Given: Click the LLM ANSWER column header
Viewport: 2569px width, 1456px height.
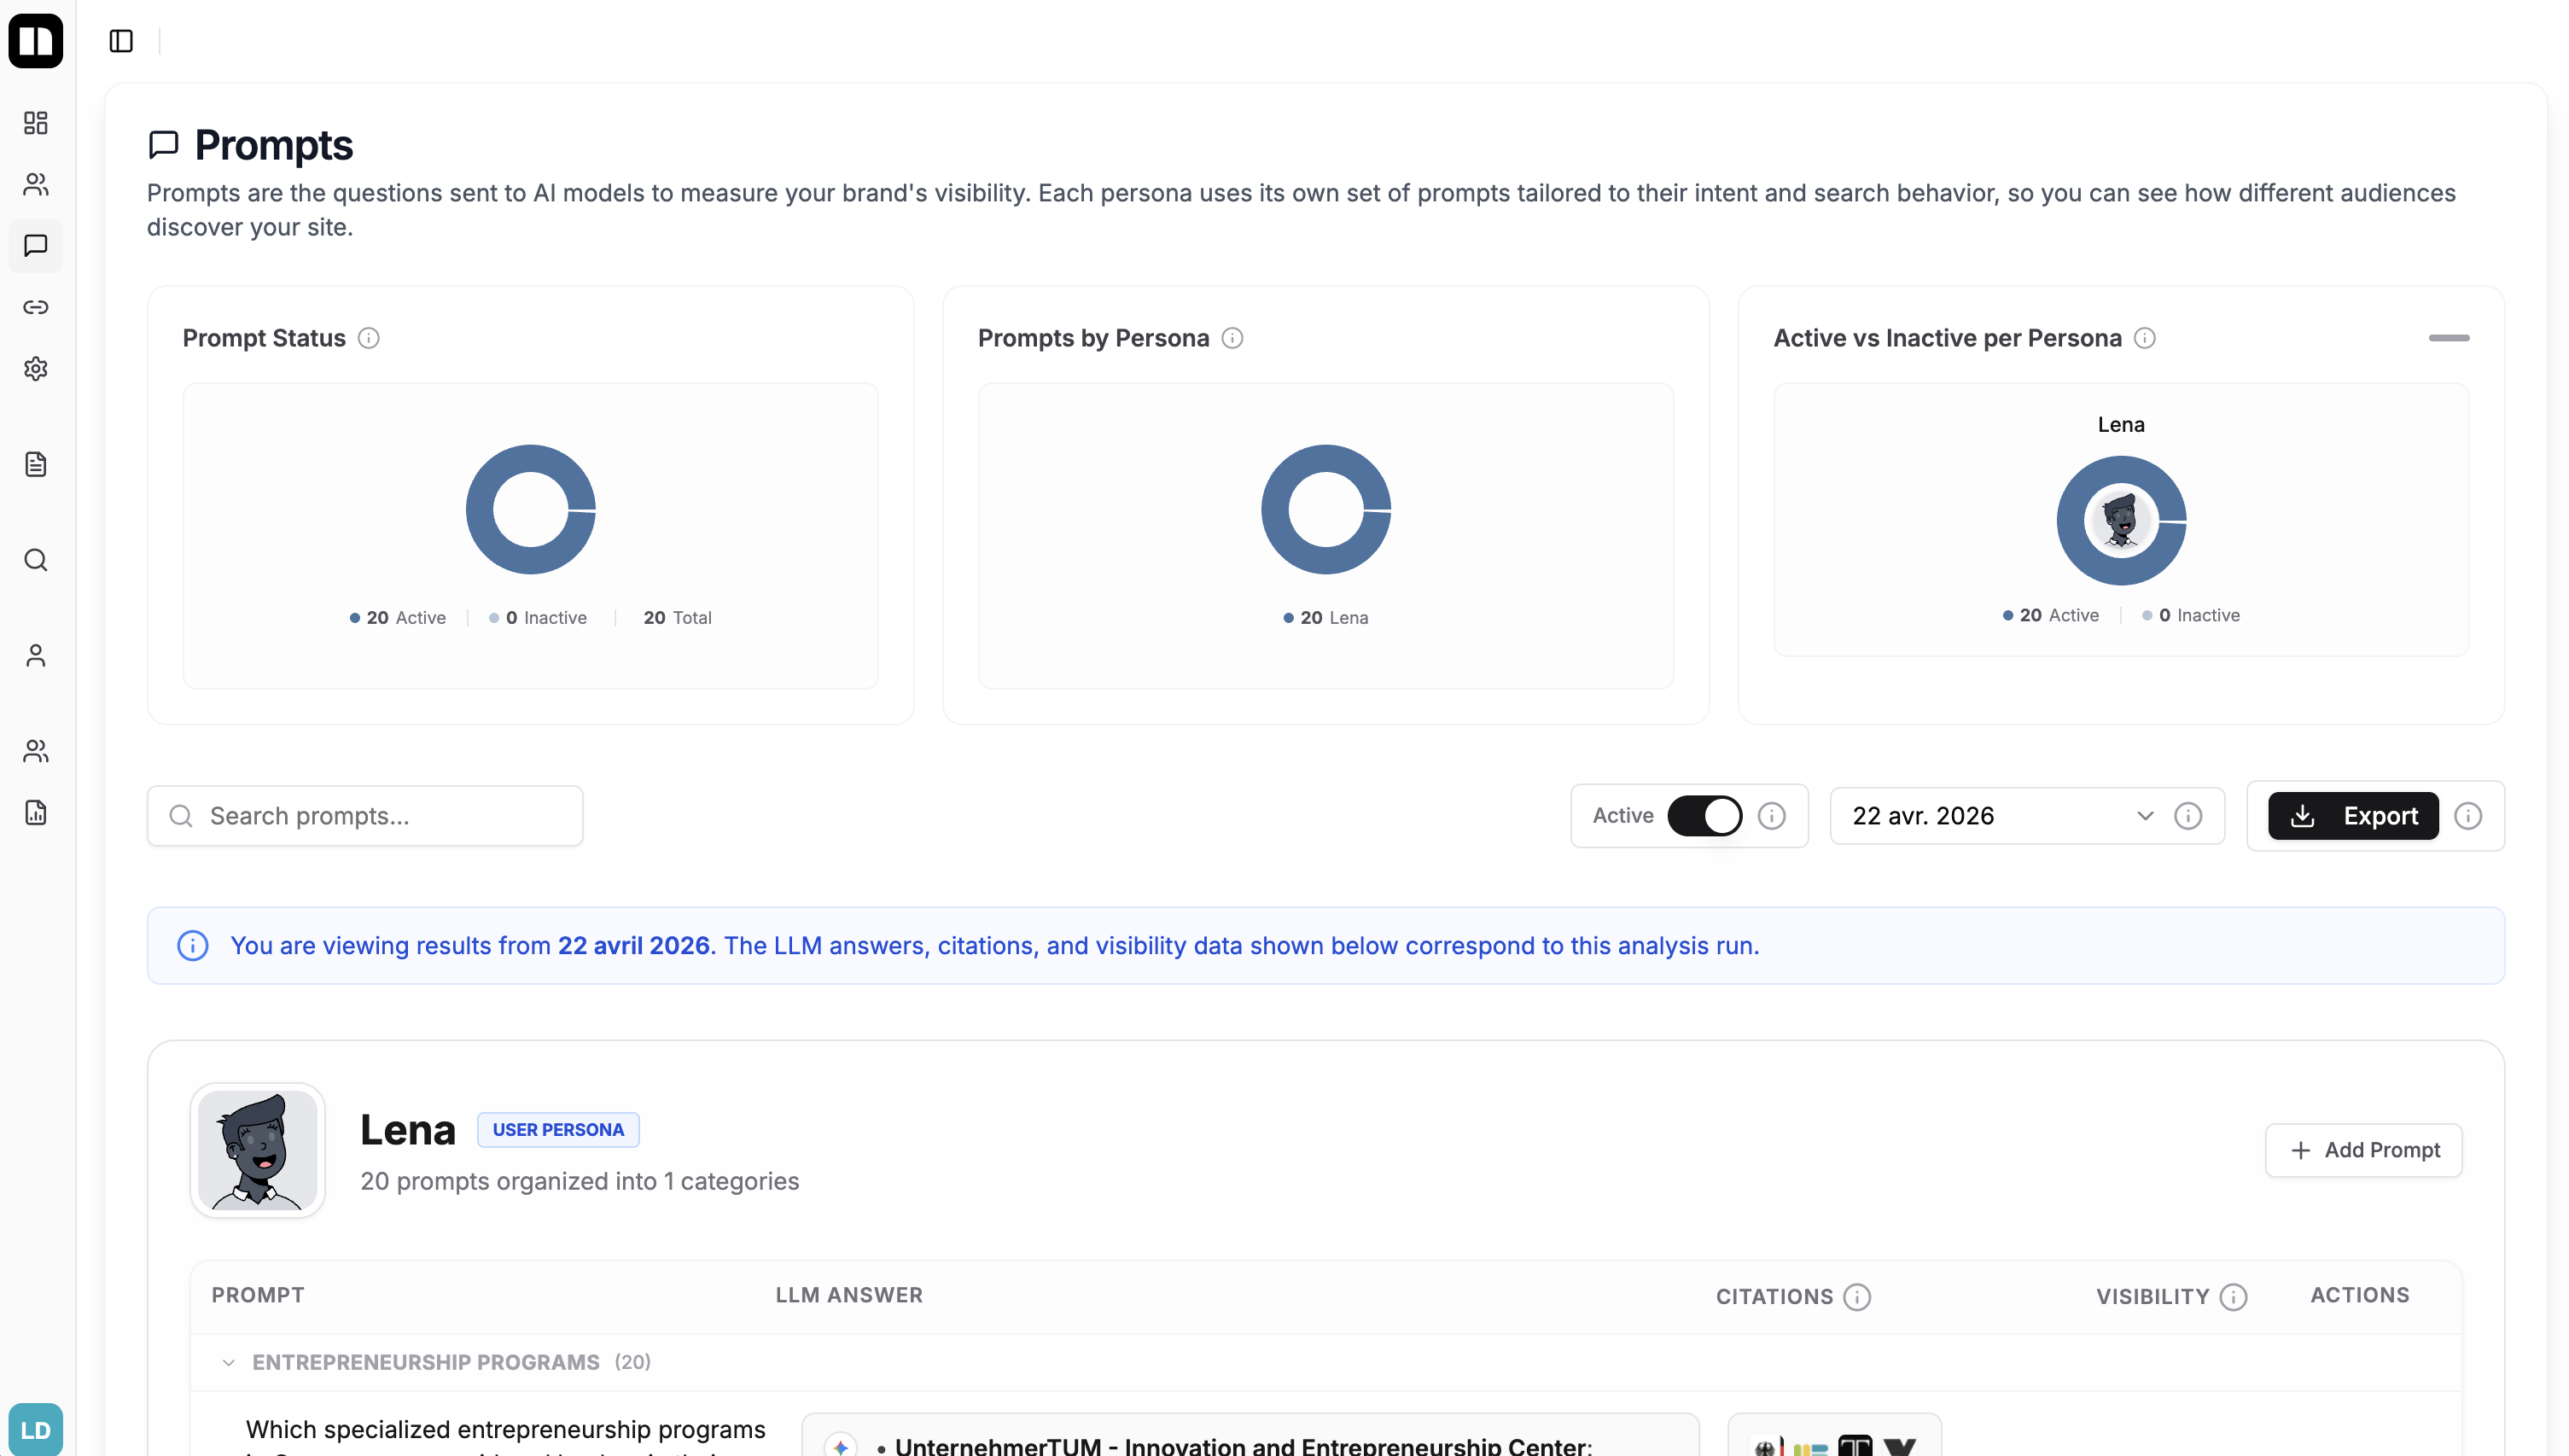Looking at the screenshot, I should click(x=849, y=1295).
